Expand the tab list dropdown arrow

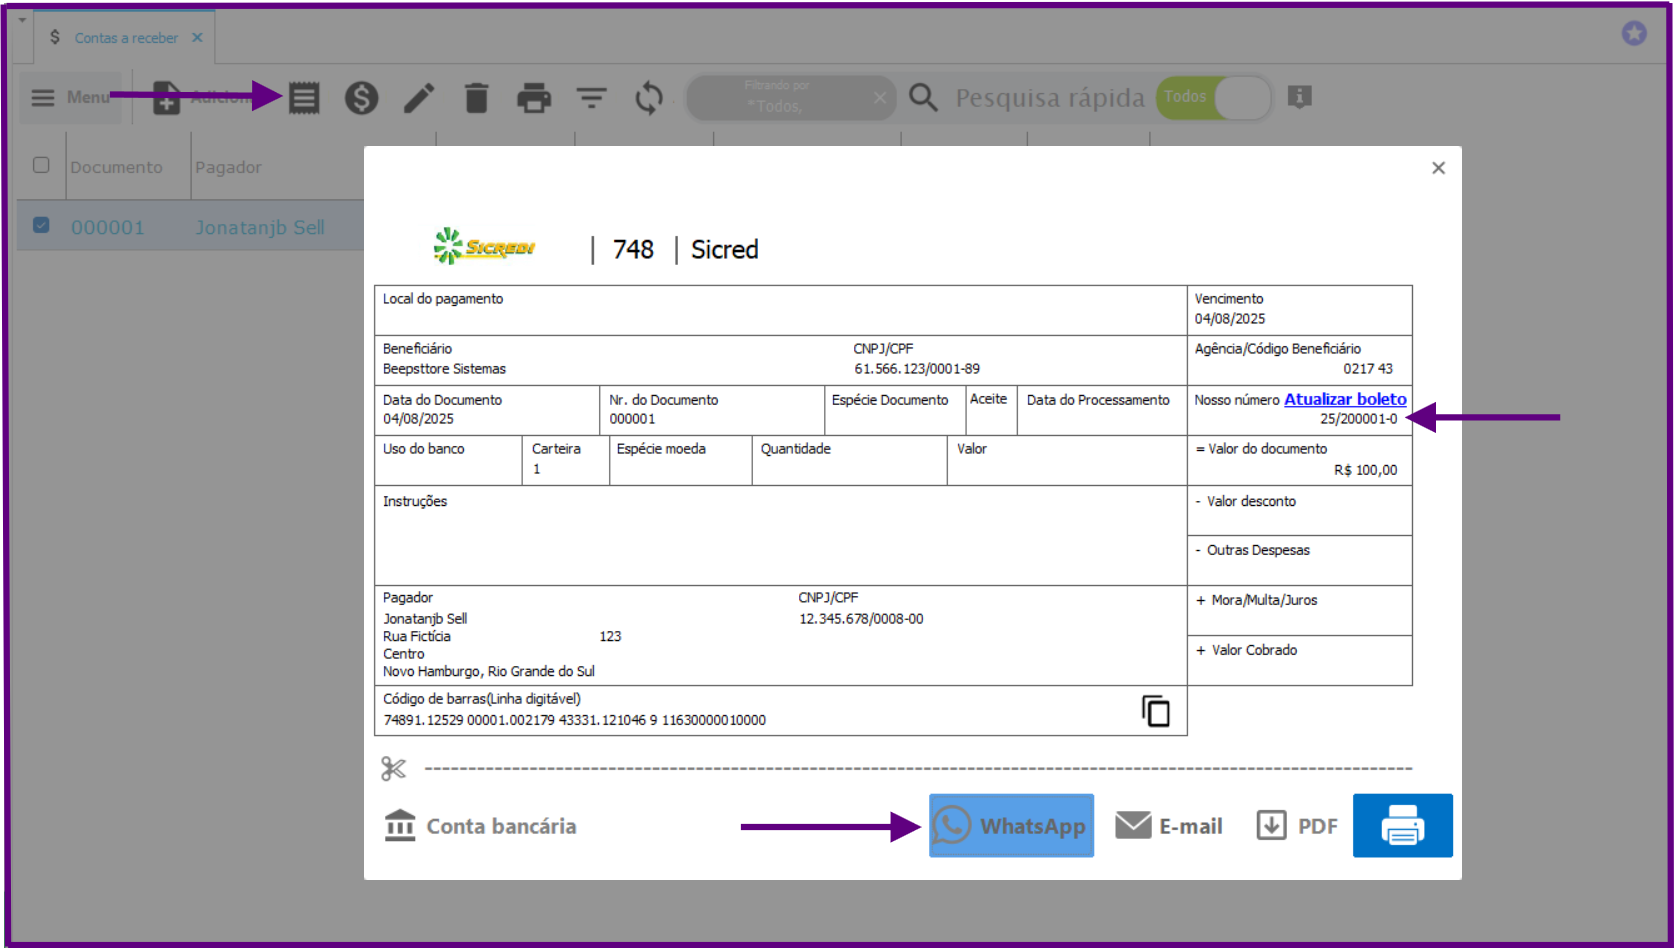(x=22, y=20)
